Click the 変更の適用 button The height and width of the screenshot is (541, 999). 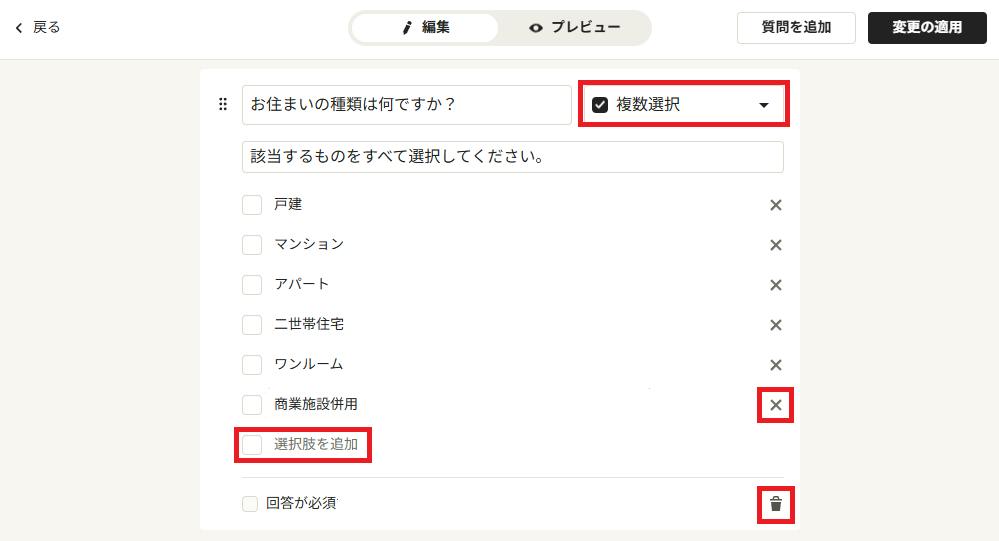coord(927,27)
